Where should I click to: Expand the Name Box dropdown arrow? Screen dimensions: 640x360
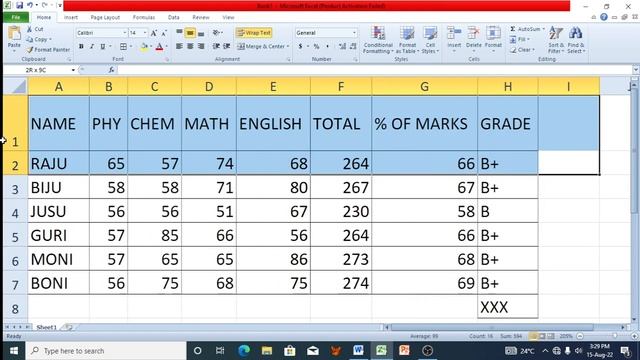coord(73,70)
